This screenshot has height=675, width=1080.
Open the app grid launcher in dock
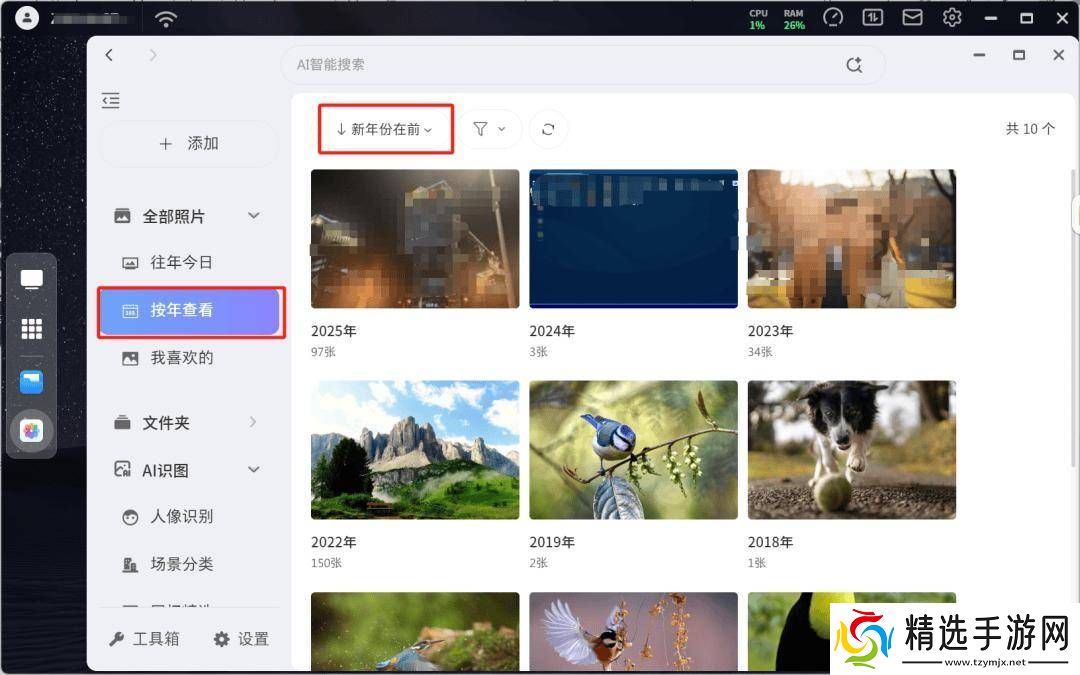32,329
